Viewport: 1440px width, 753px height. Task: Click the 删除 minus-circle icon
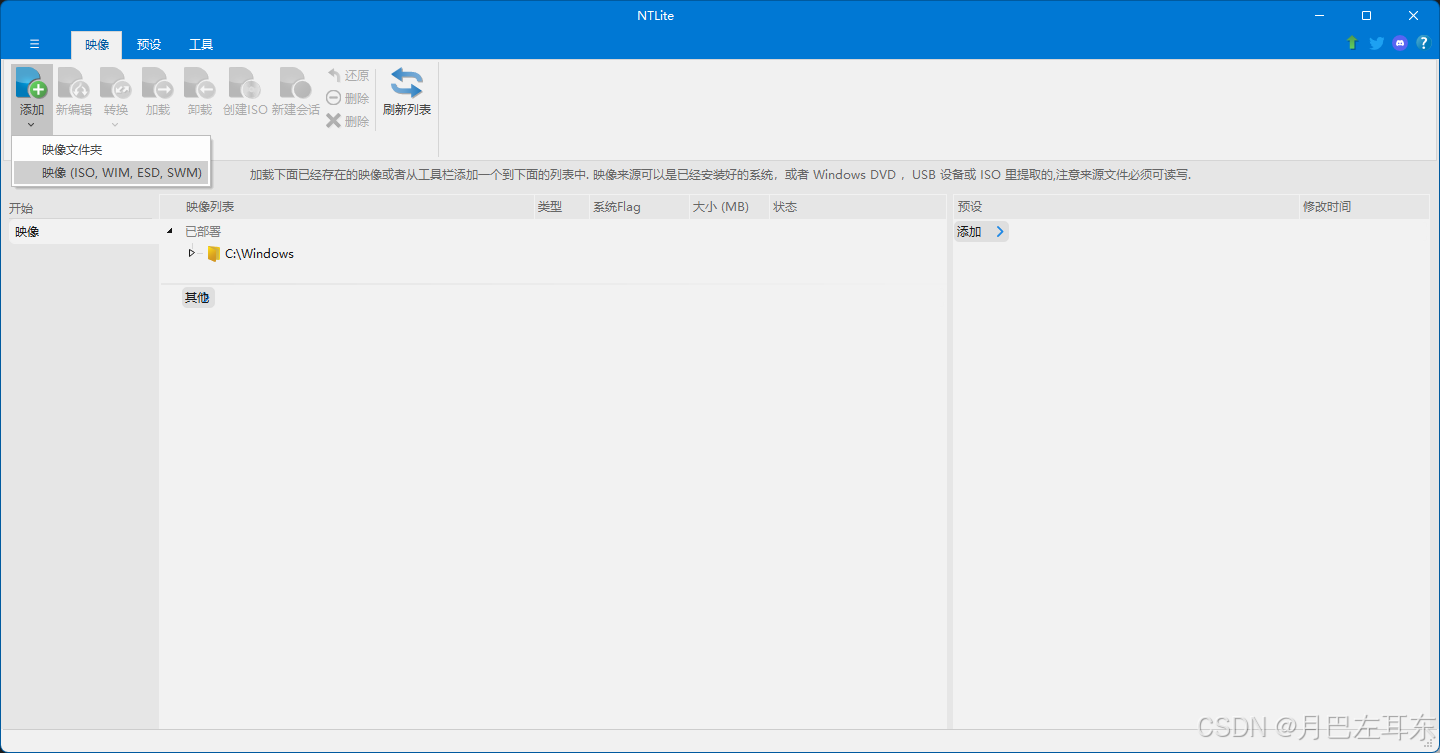click(334, 98)
